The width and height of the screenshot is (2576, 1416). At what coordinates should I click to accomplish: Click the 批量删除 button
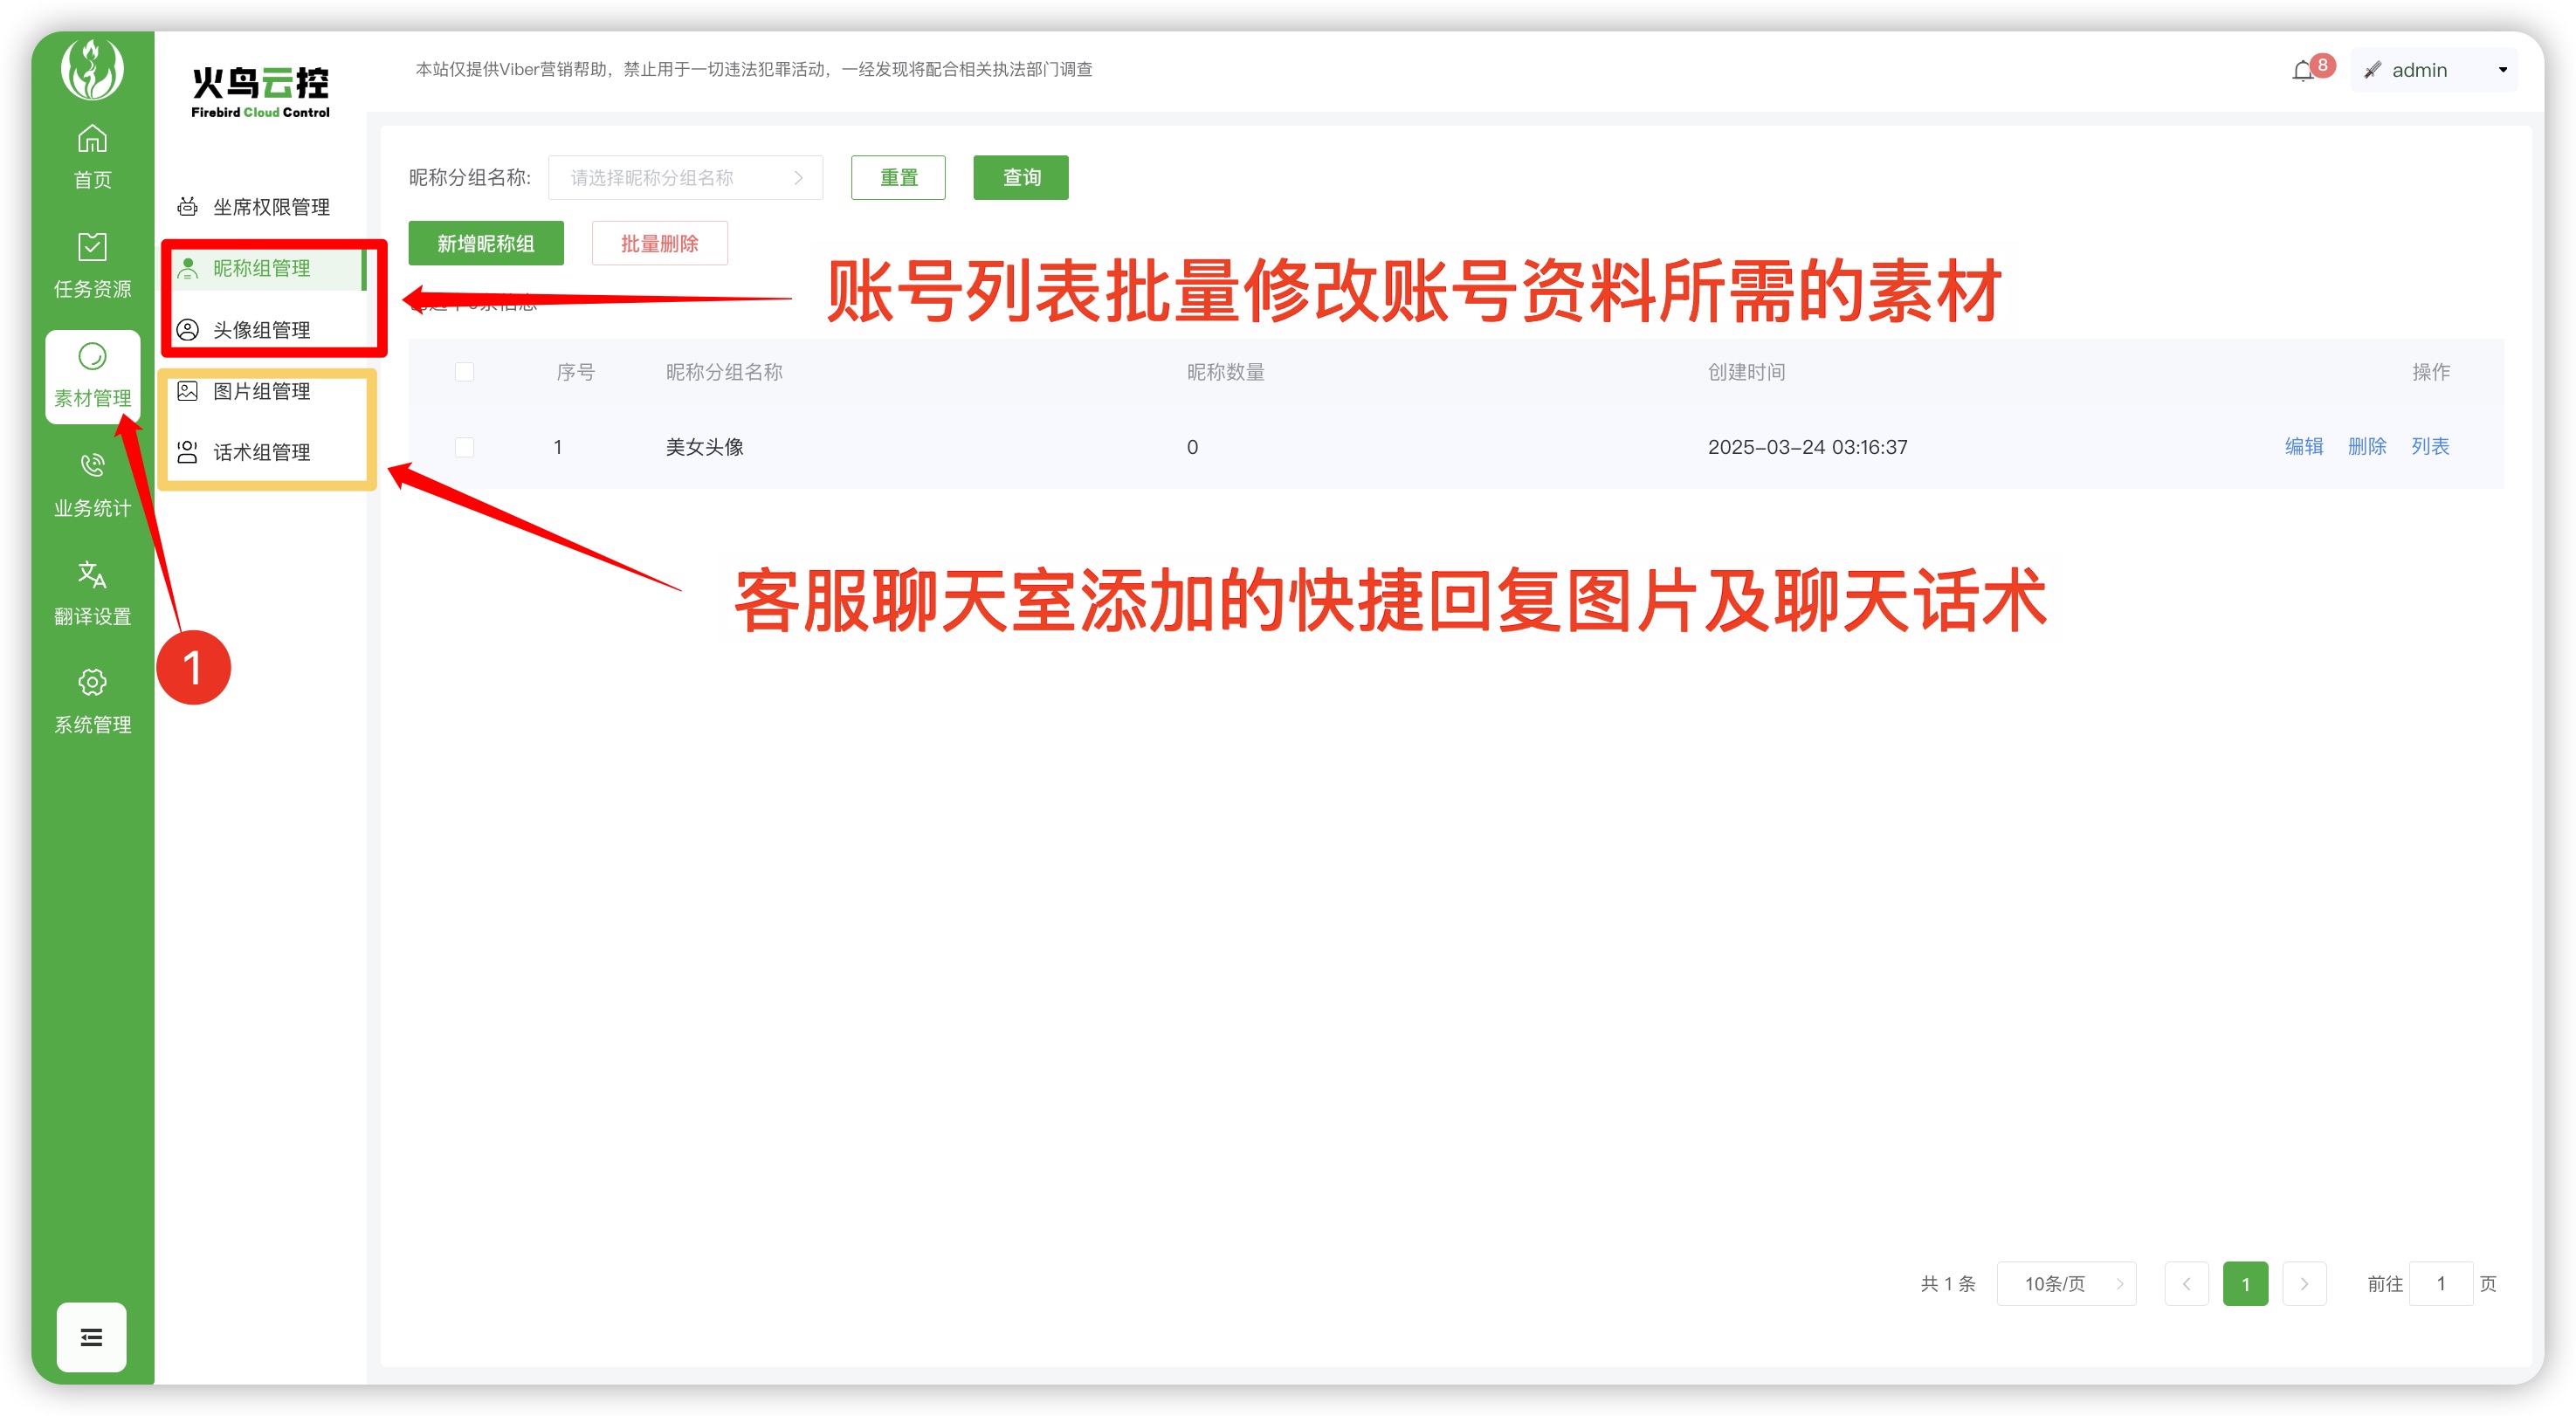[x=659, y=244]
